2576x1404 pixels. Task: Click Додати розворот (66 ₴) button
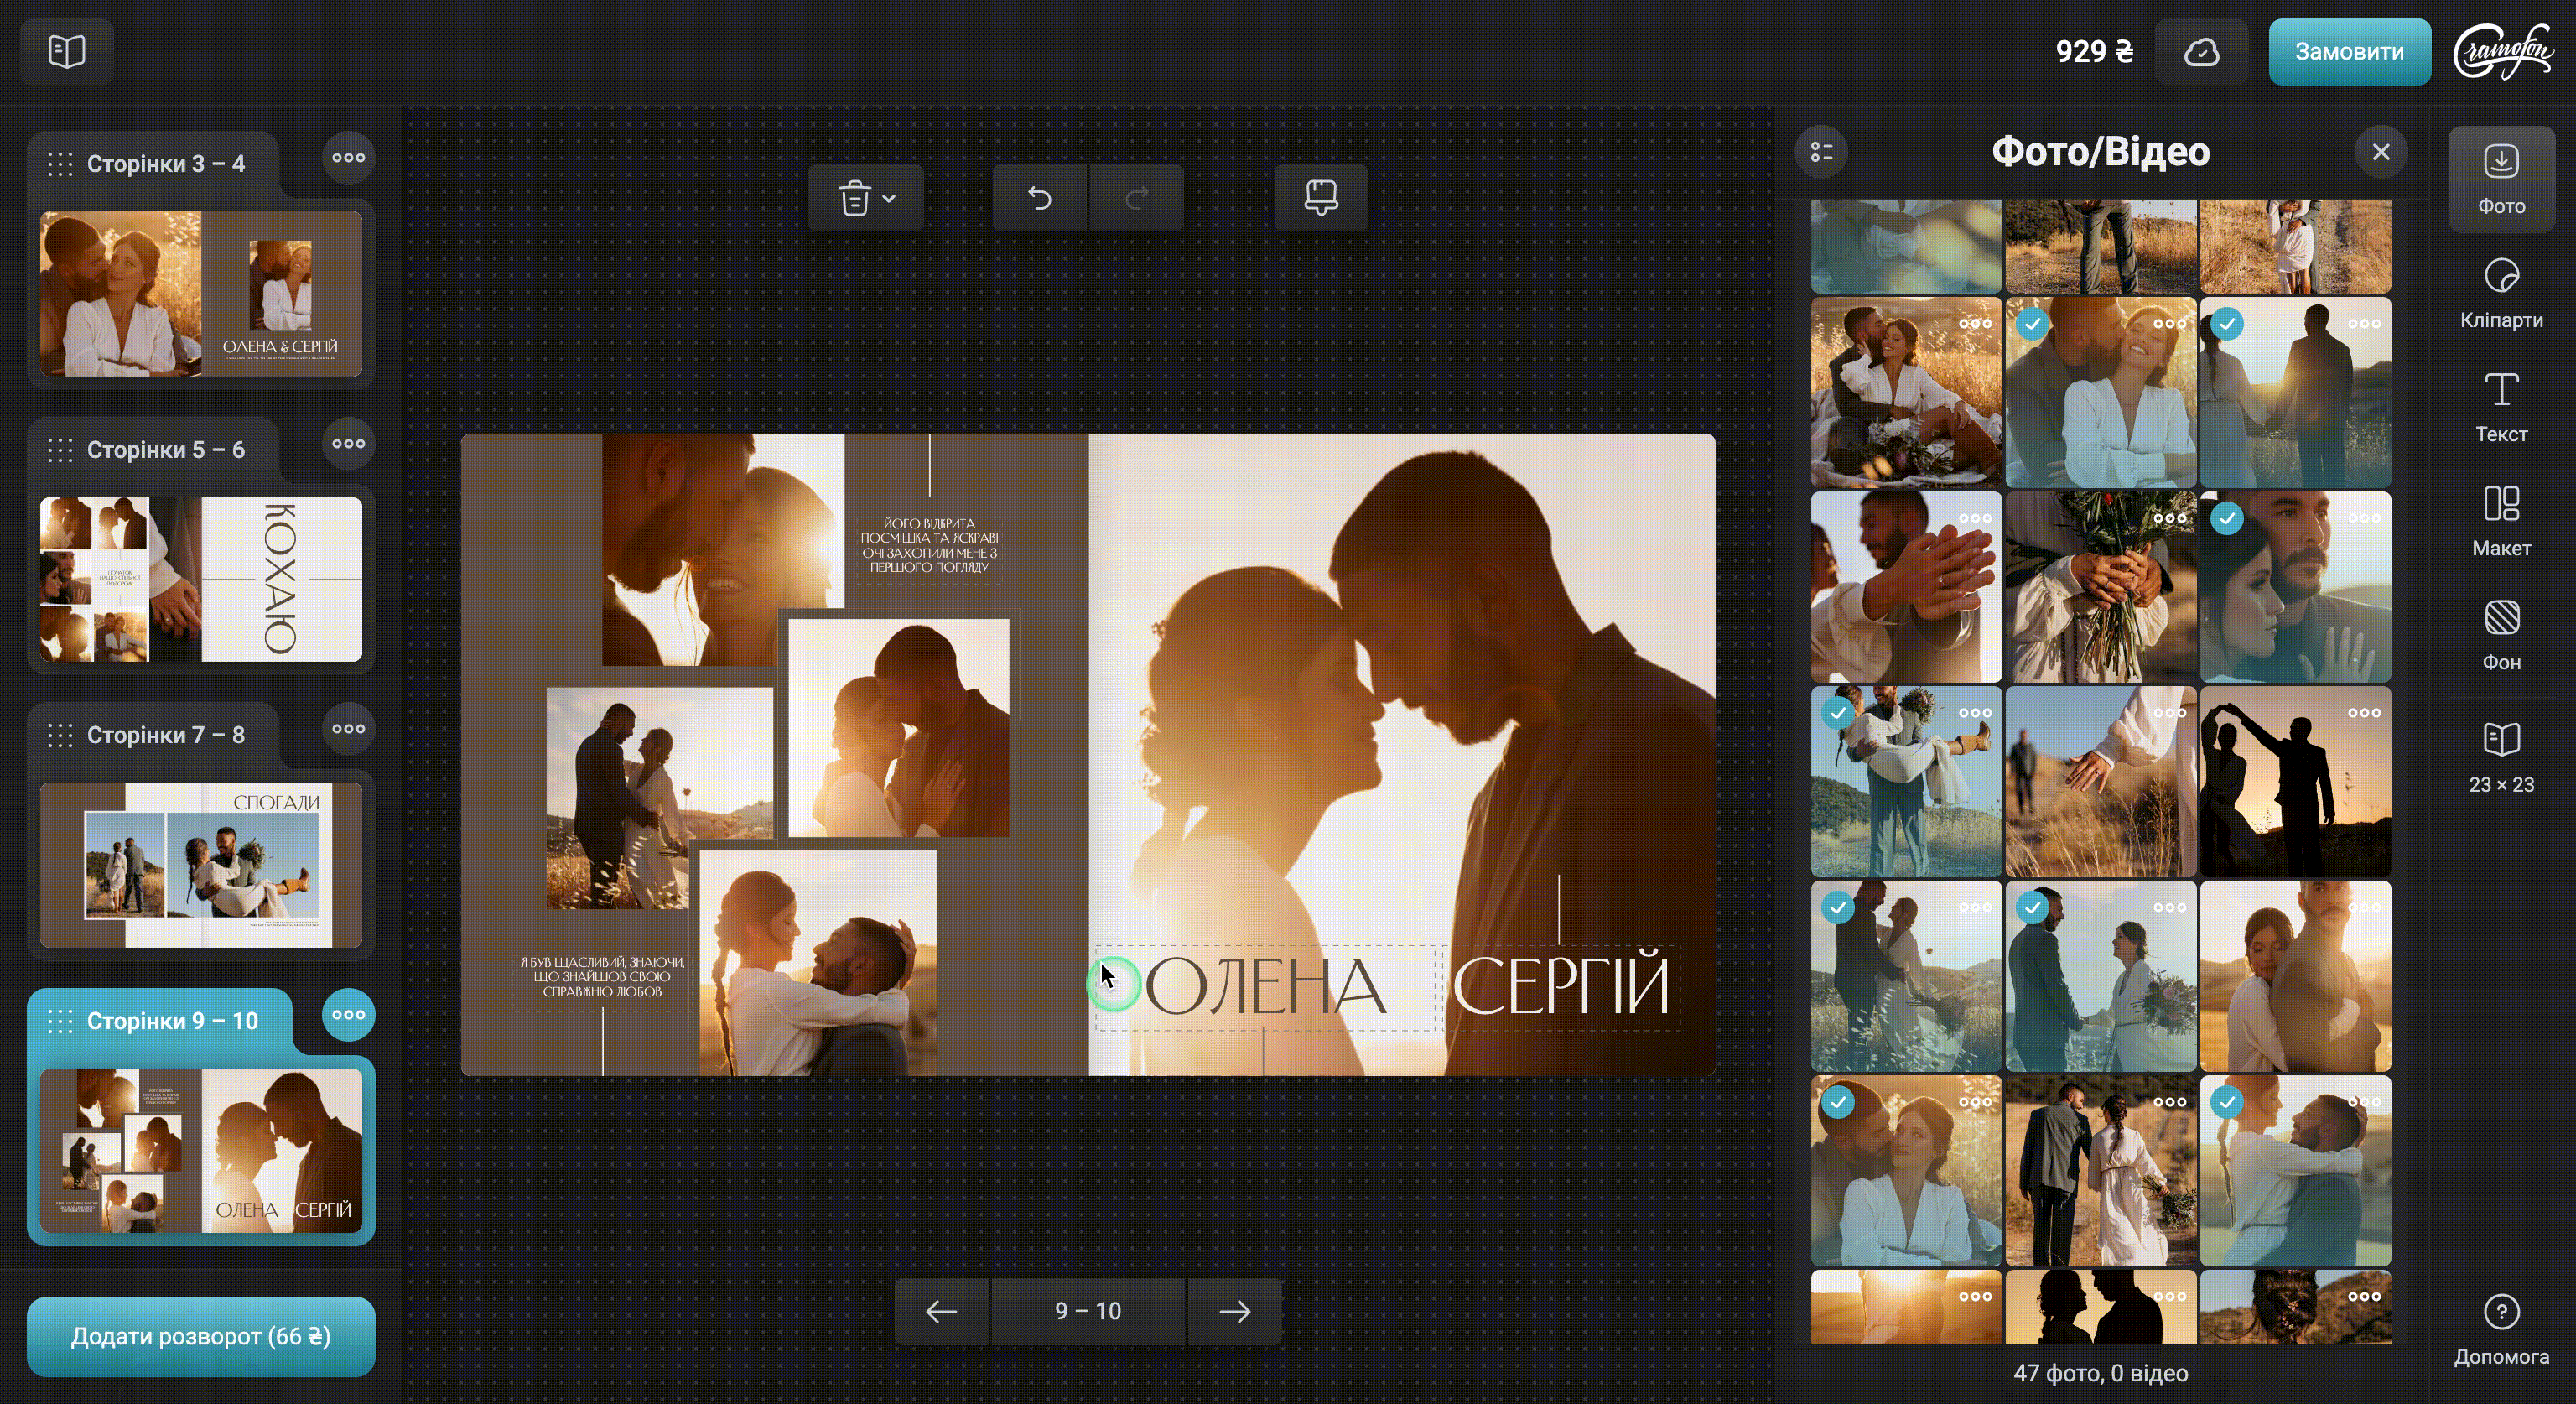(201, 1336)
